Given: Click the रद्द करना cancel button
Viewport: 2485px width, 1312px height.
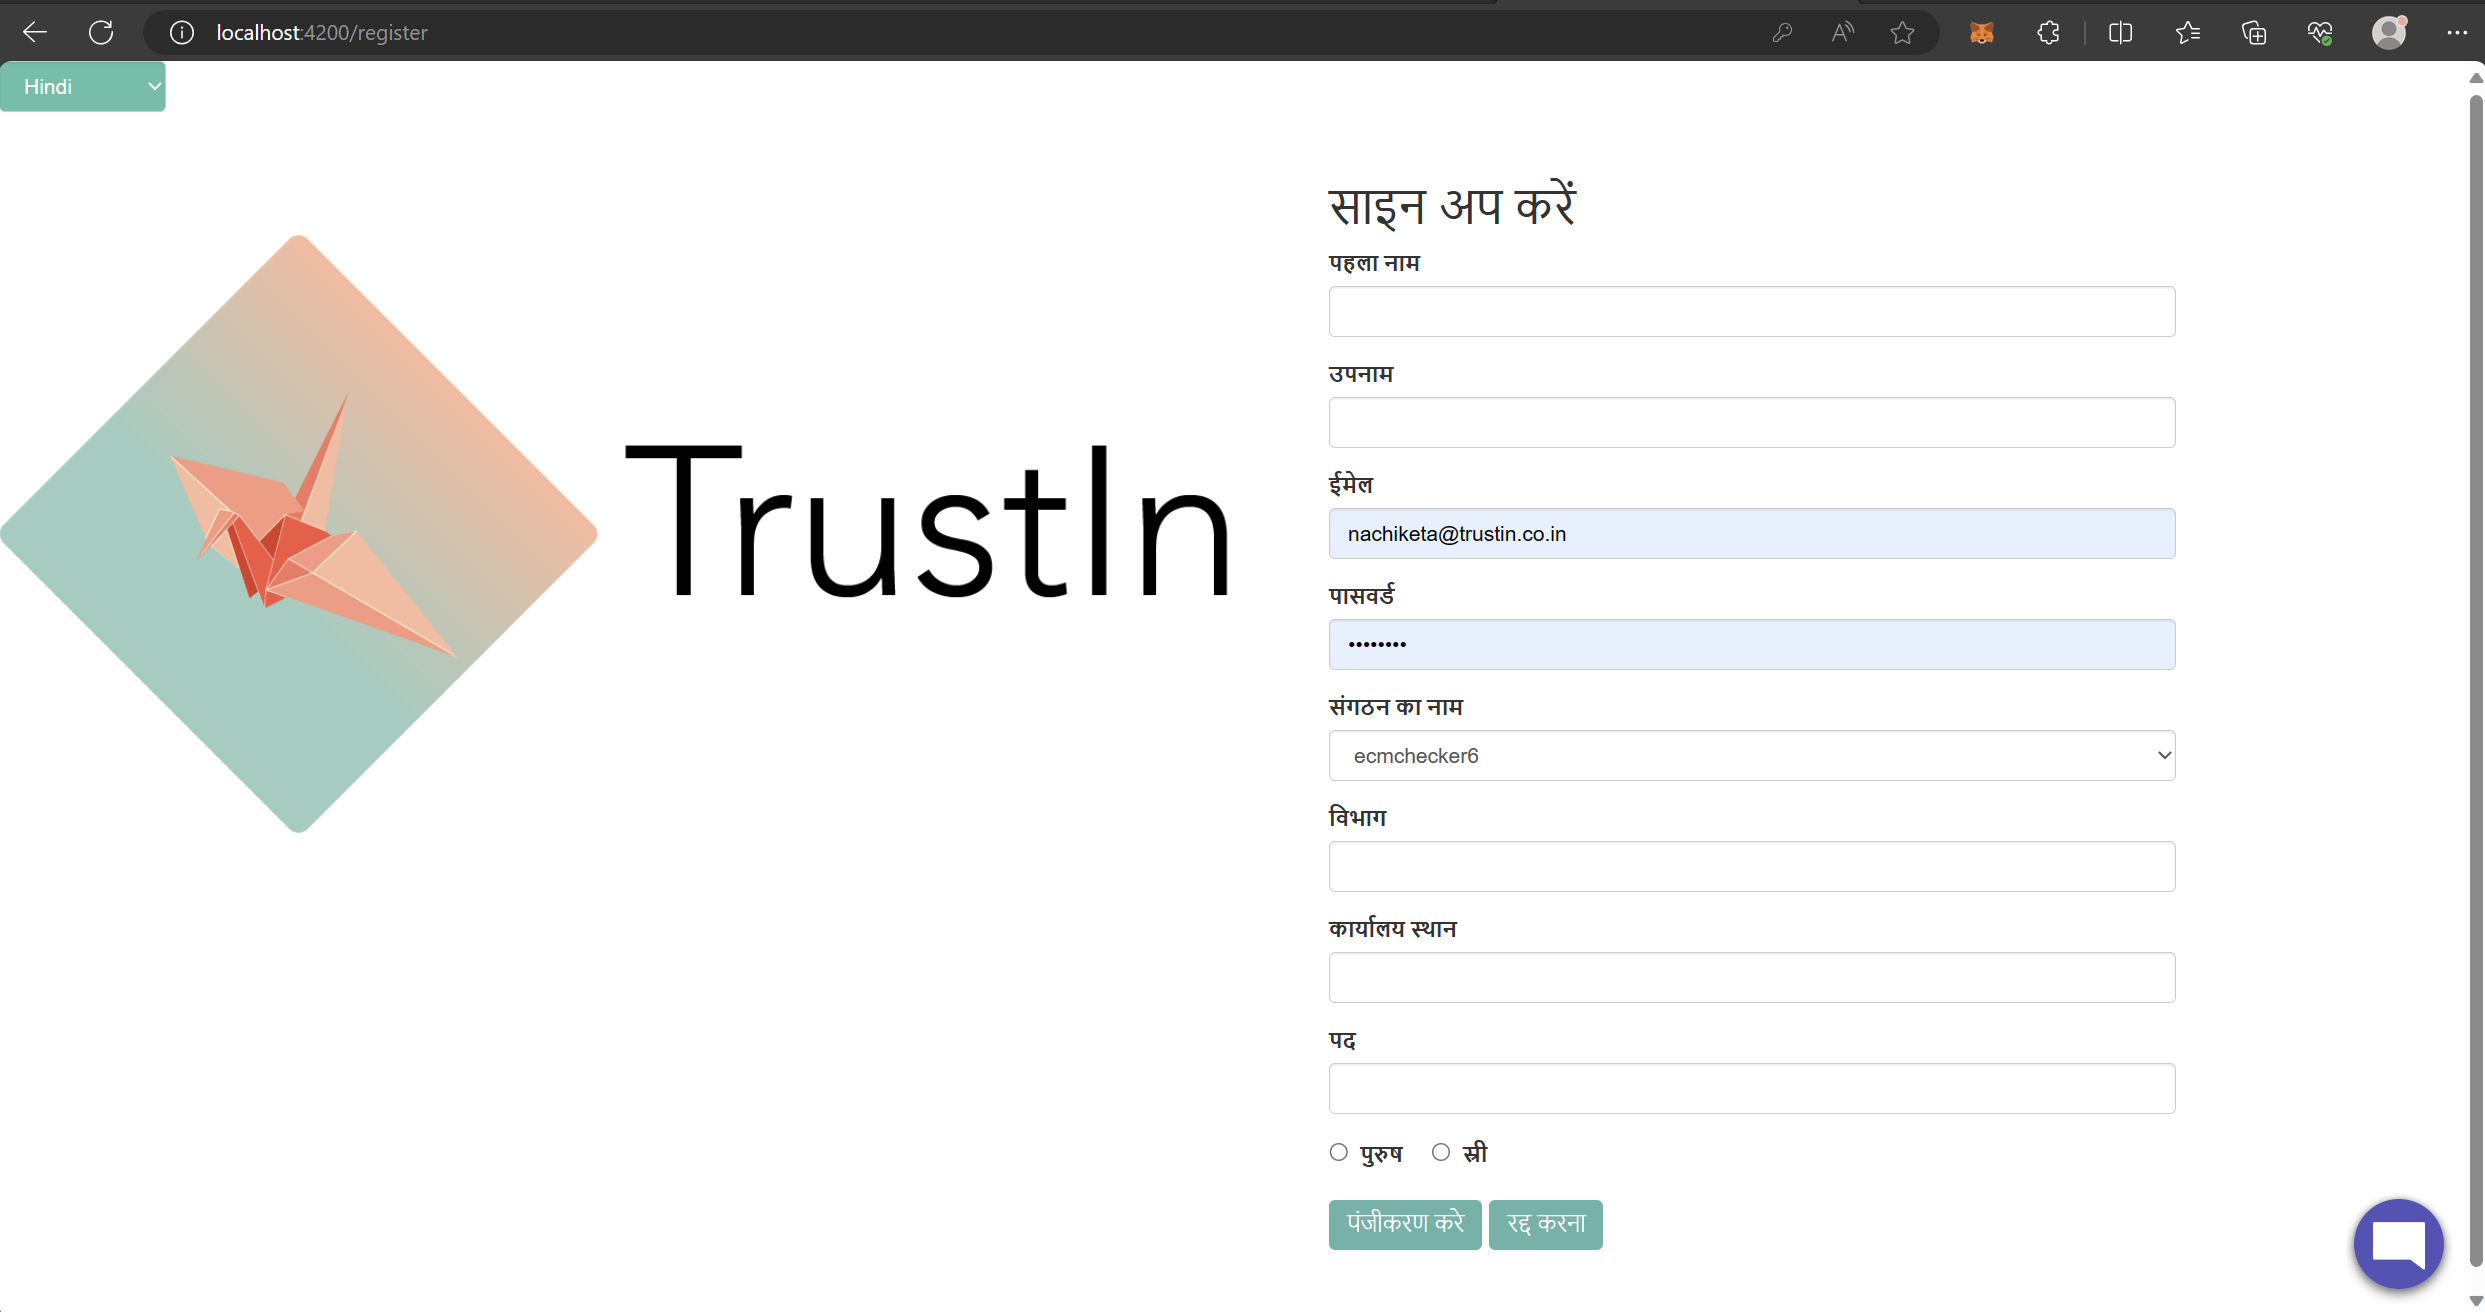Looking at the screenshot, I should [1545, 1223].
